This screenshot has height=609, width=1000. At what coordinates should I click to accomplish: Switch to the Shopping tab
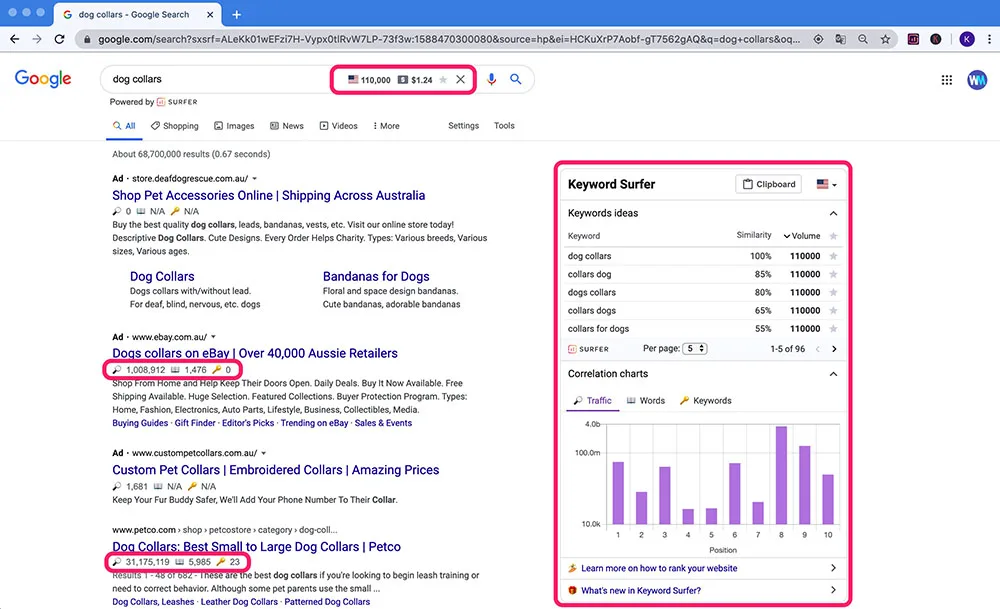point(175,126)
